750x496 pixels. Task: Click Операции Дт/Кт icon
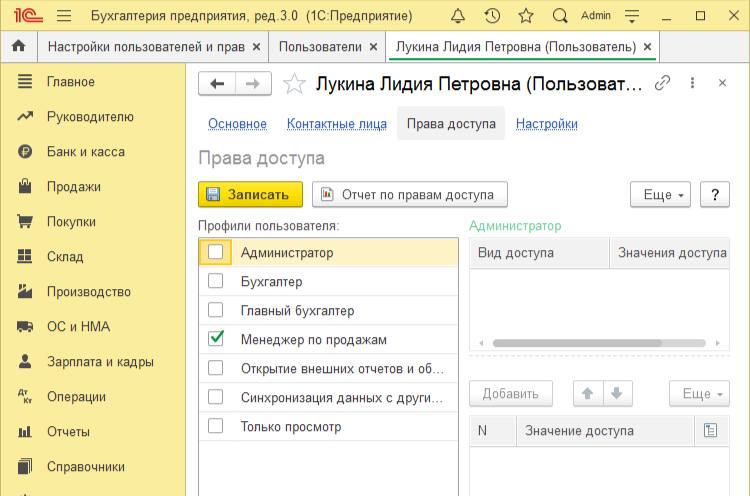click(25, 397)
